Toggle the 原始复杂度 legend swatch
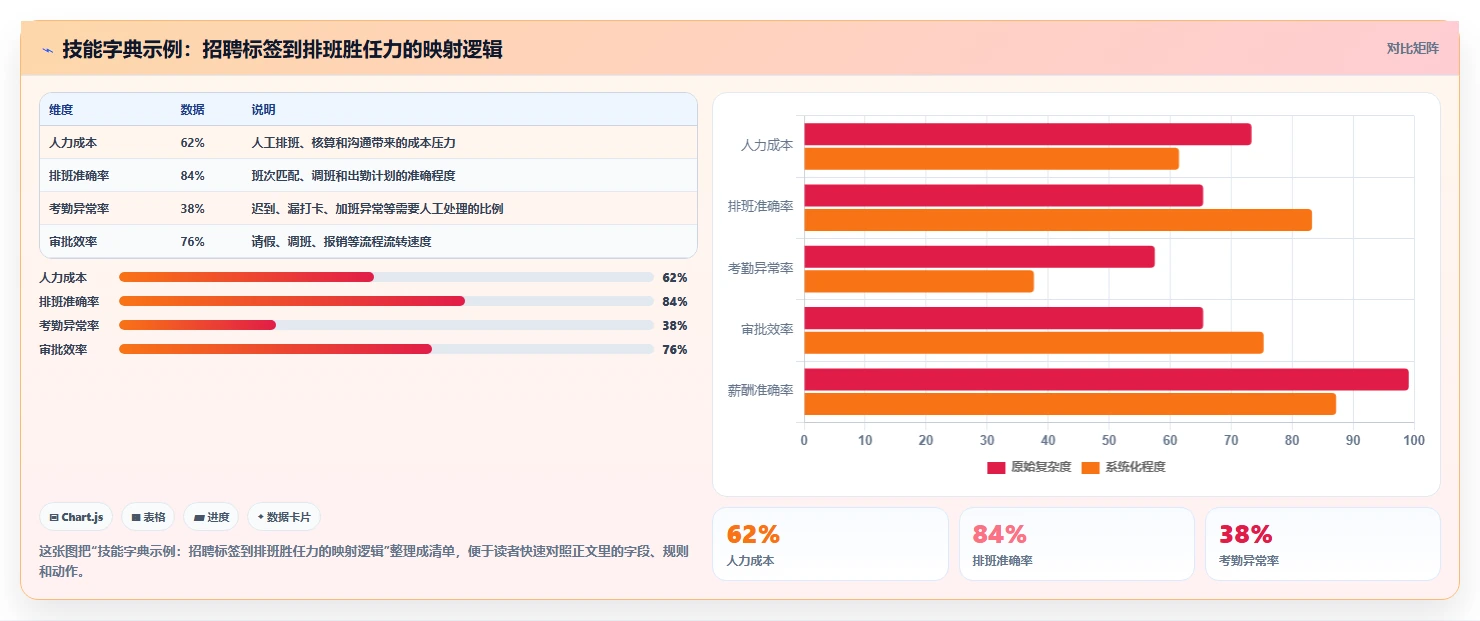1480x621 pixels. (x=996, y=467)
